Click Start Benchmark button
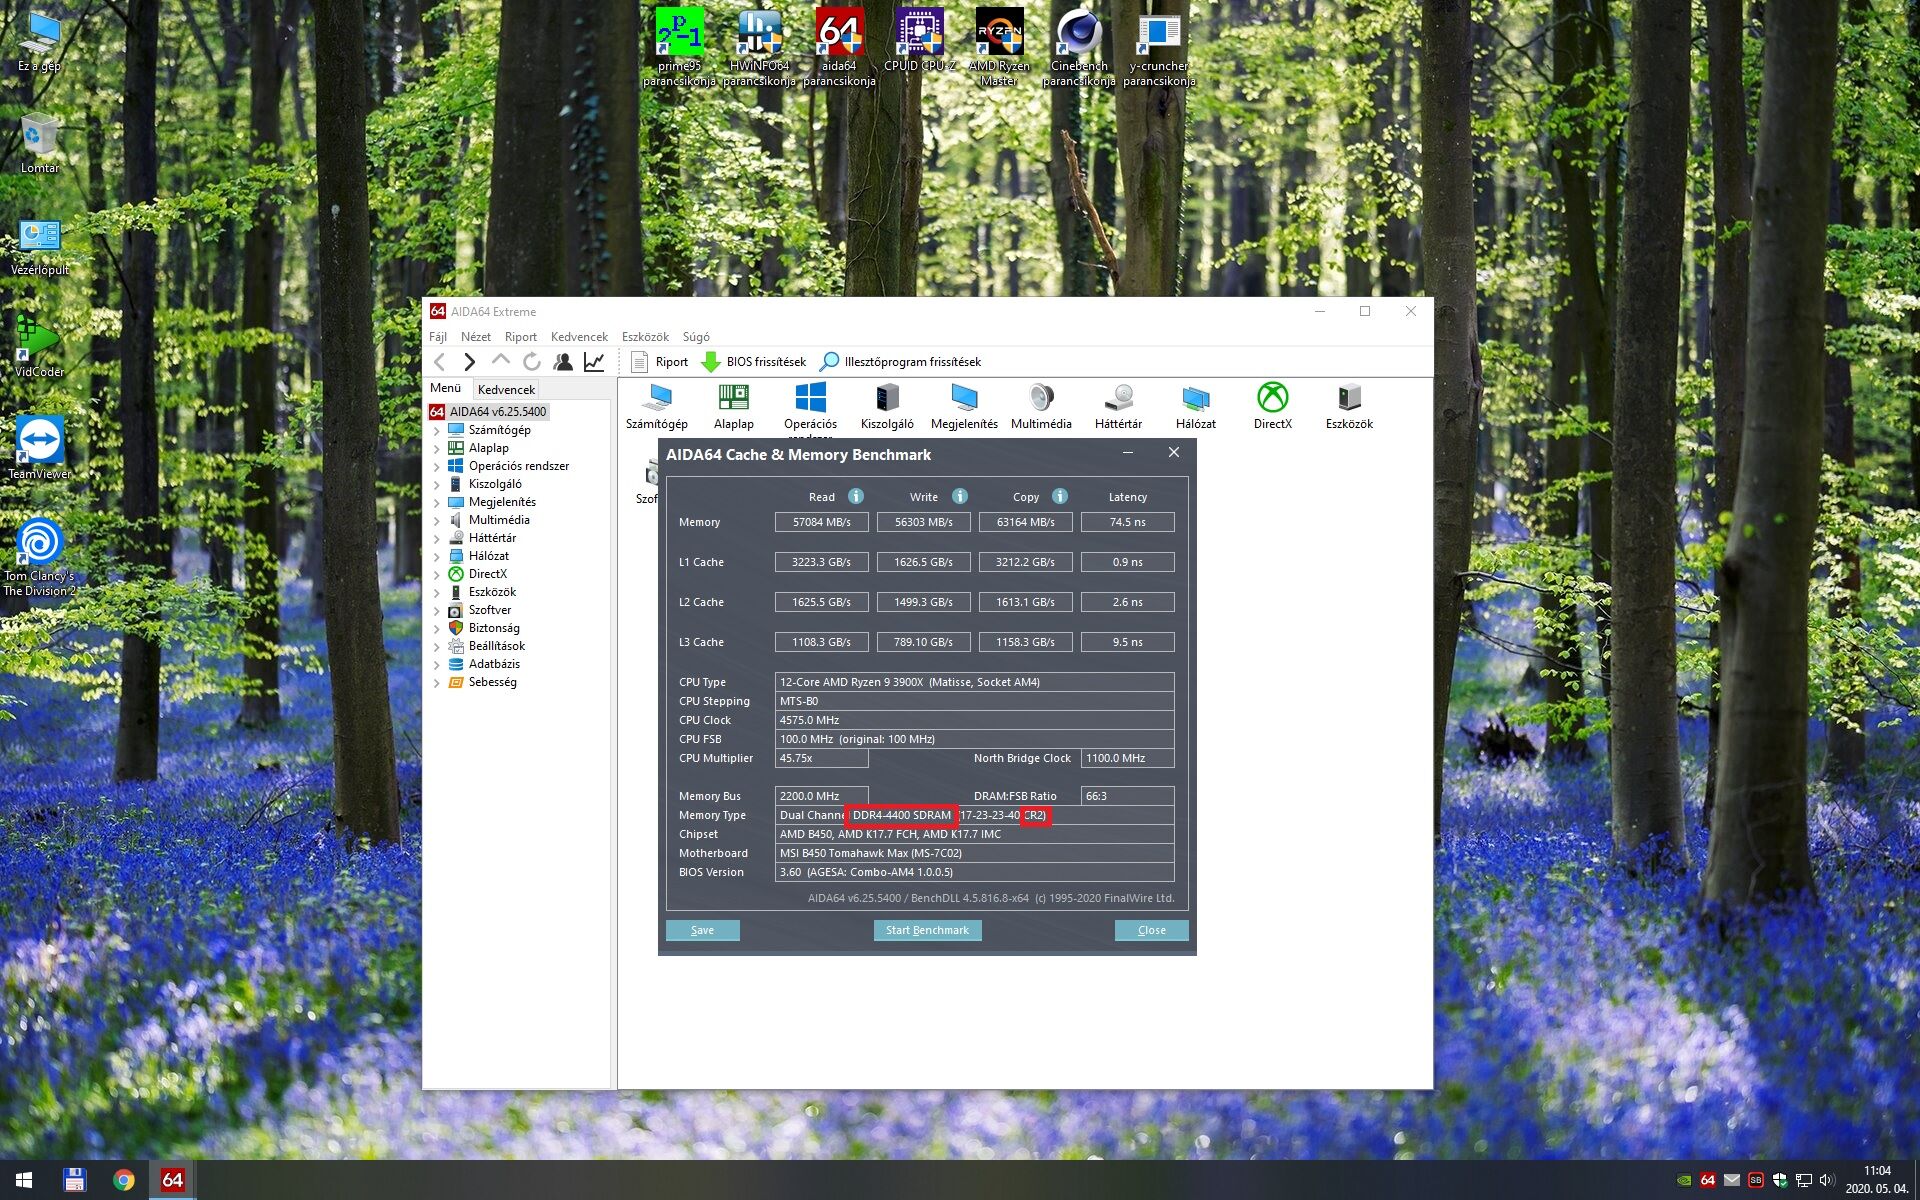The image size is (1920, 1200). tap(927, 930)
